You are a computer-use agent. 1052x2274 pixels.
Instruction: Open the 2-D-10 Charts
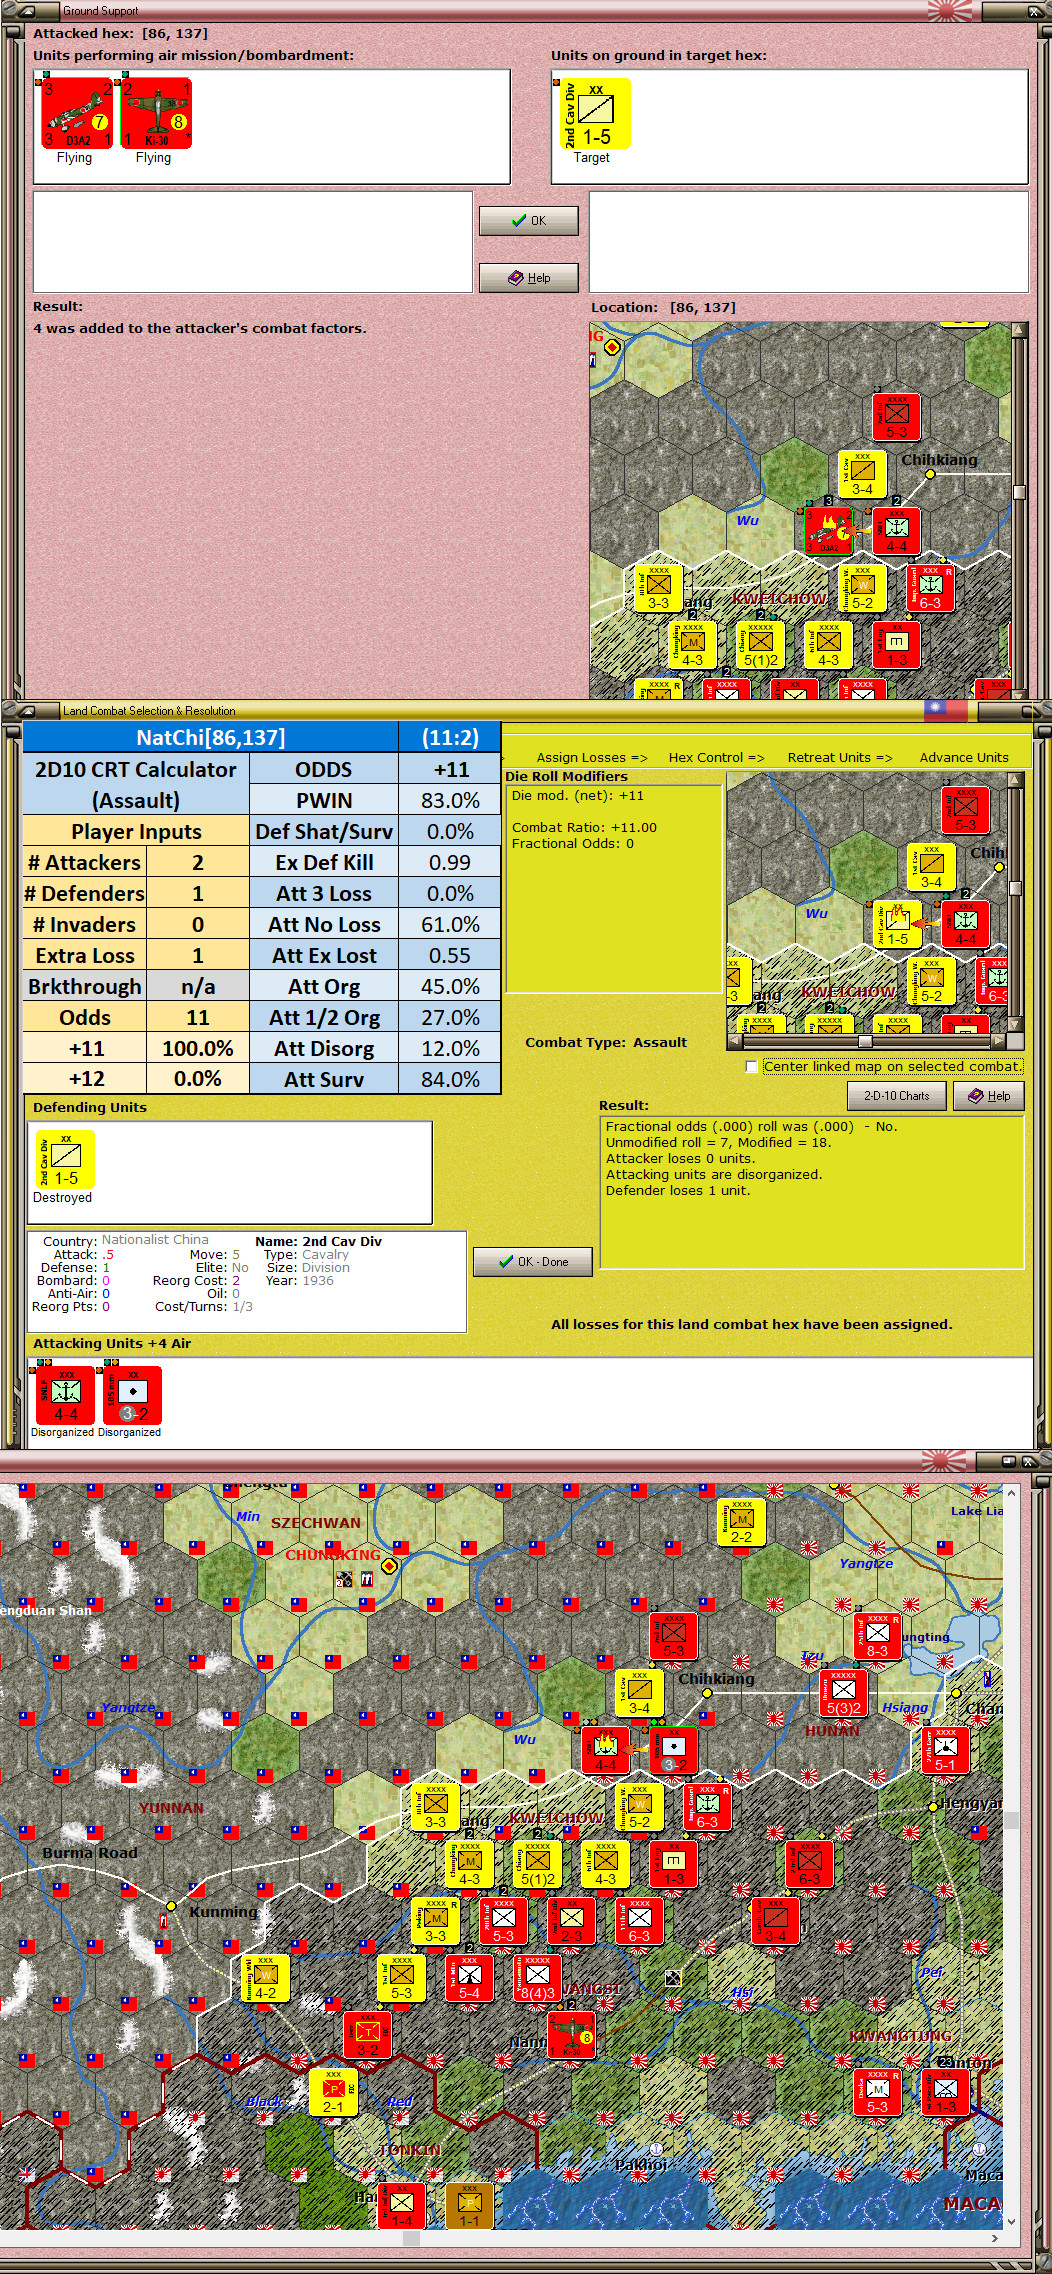pos(897,1096)
